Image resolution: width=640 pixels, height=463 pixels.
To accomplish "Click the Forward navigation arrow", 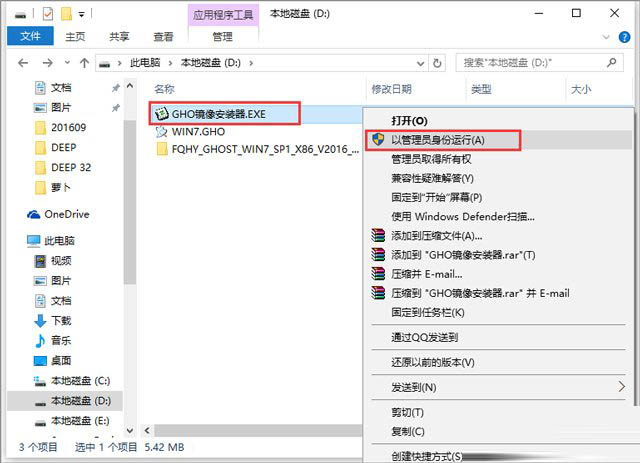I will pyautogui.click(x=47, y=63).
